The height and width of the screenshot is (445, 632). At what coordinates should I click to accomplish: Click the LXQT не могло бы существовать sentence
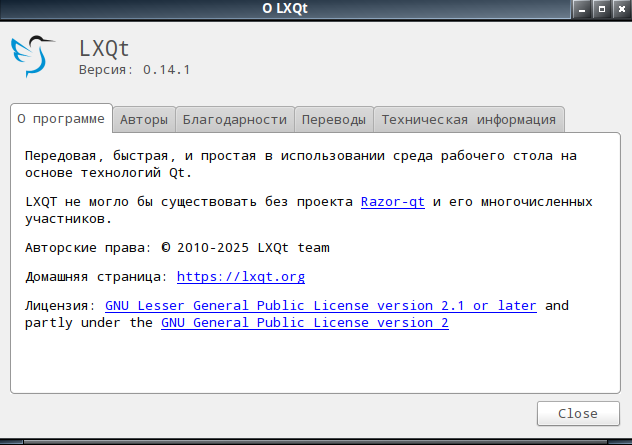[x=309, y=210]
